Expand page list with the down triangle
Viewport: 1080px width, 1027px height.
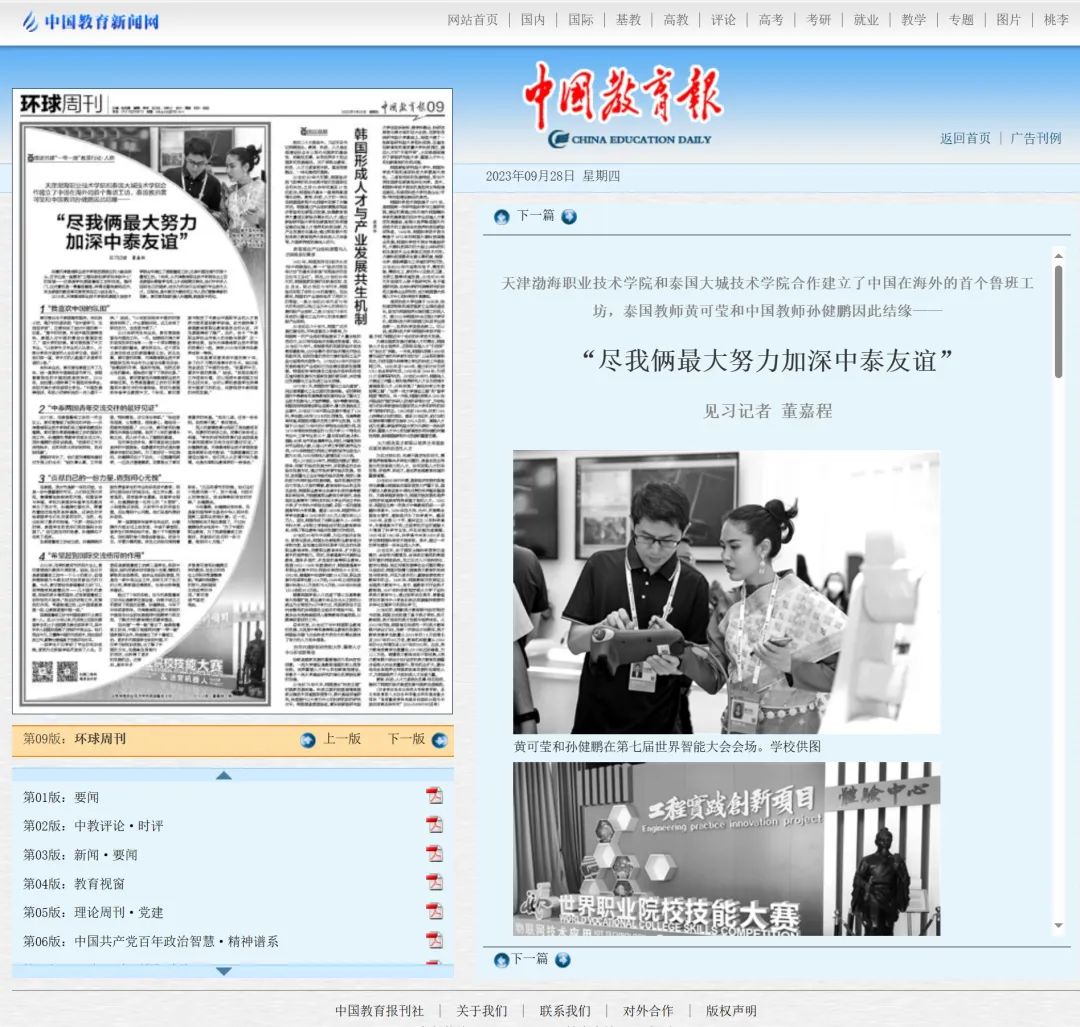tap(224, 971)
